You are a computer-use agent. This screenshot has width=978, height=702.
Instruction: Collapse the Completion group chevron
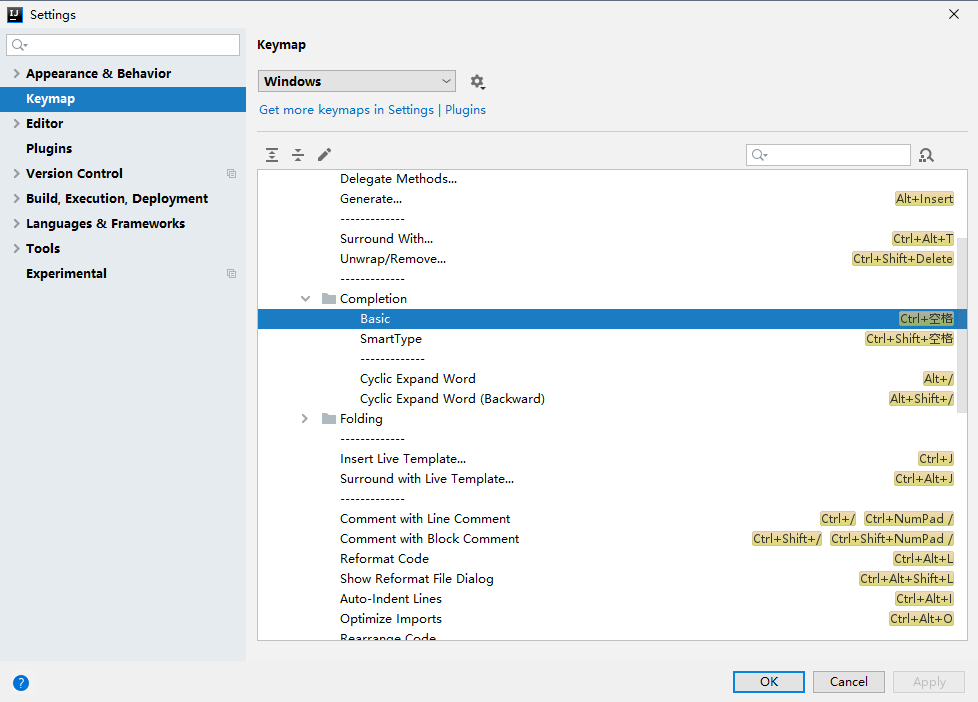tap(305, 299)
